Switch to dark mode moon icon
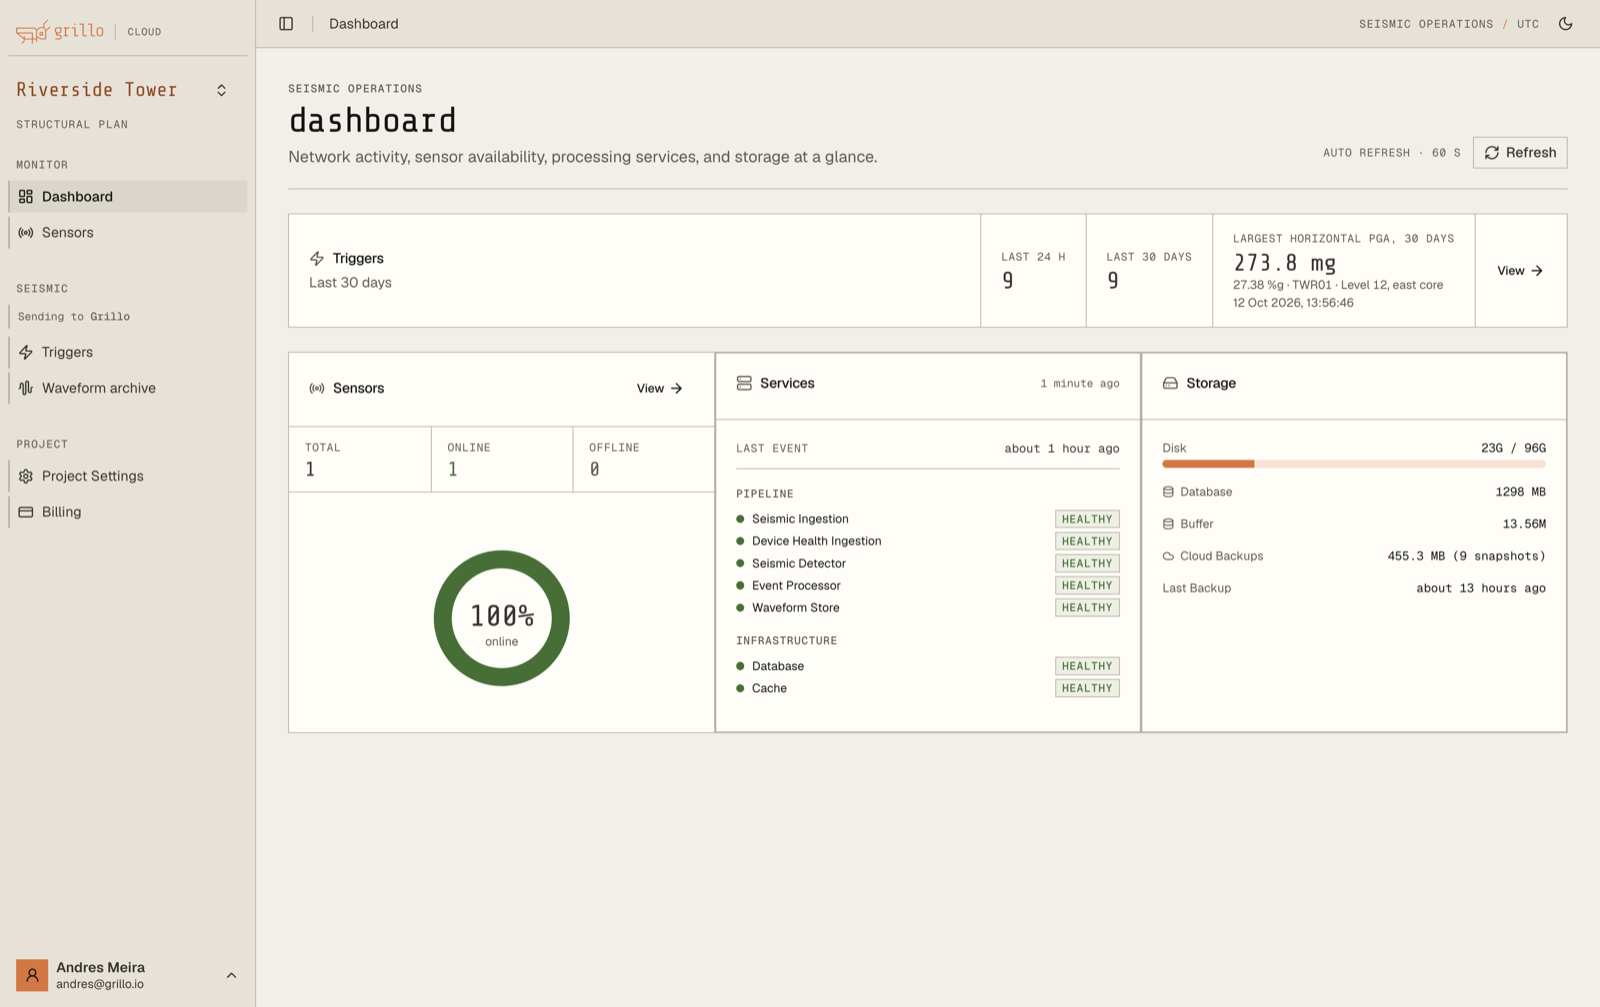Image resolution: width=1600 pixels, height=1007 pixels. 1566,24
